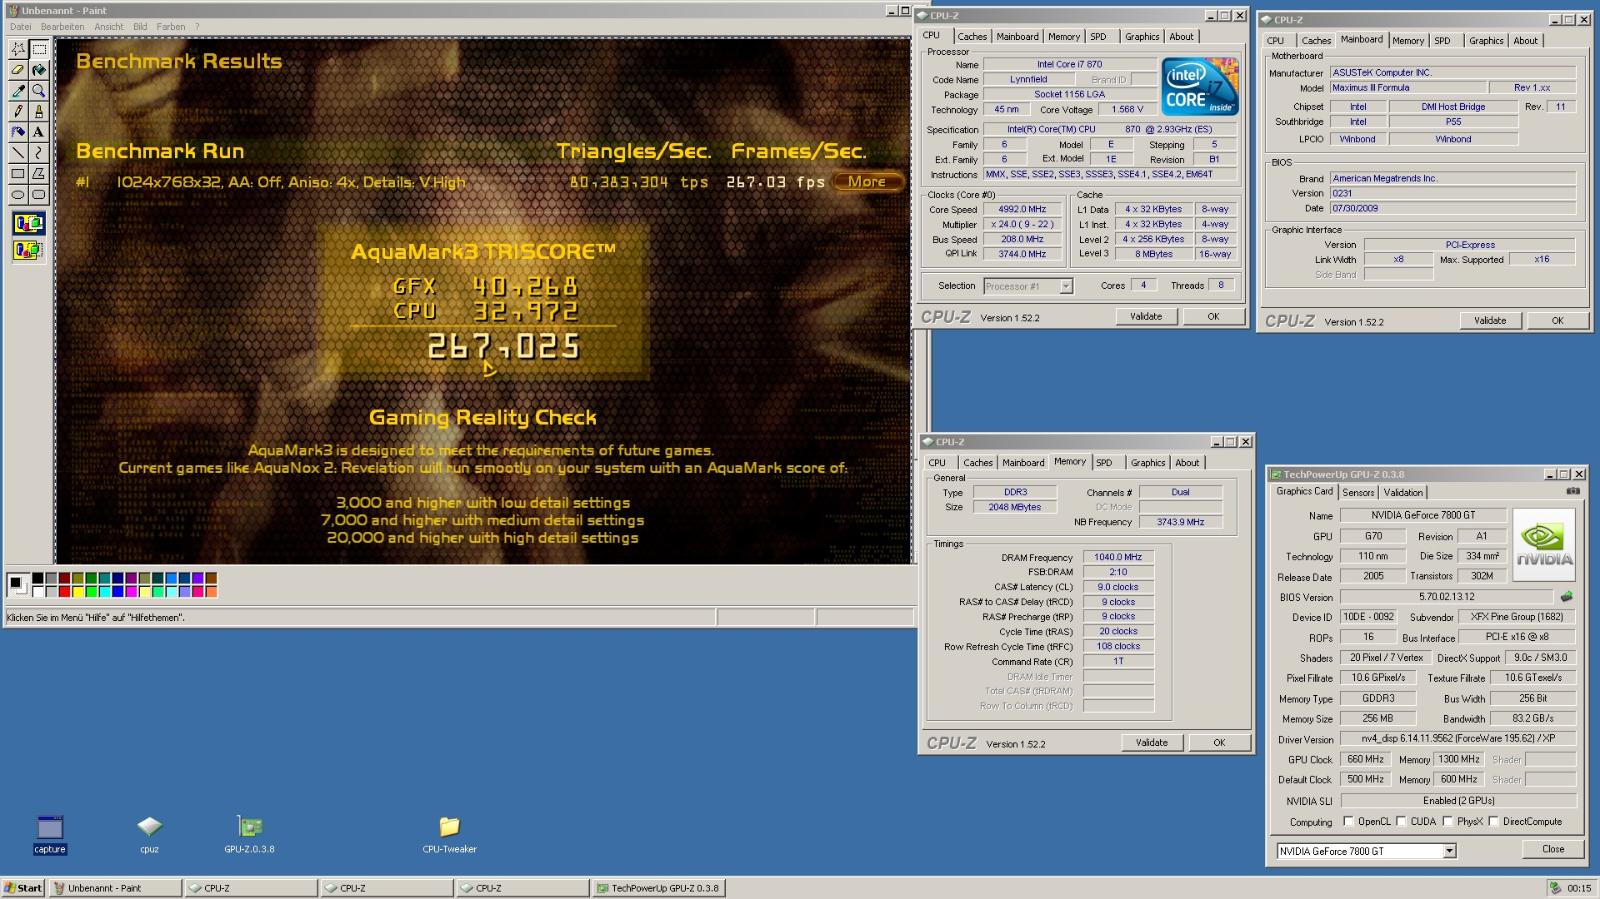Select the Brush tool in Paint

[x=39, y=111]
